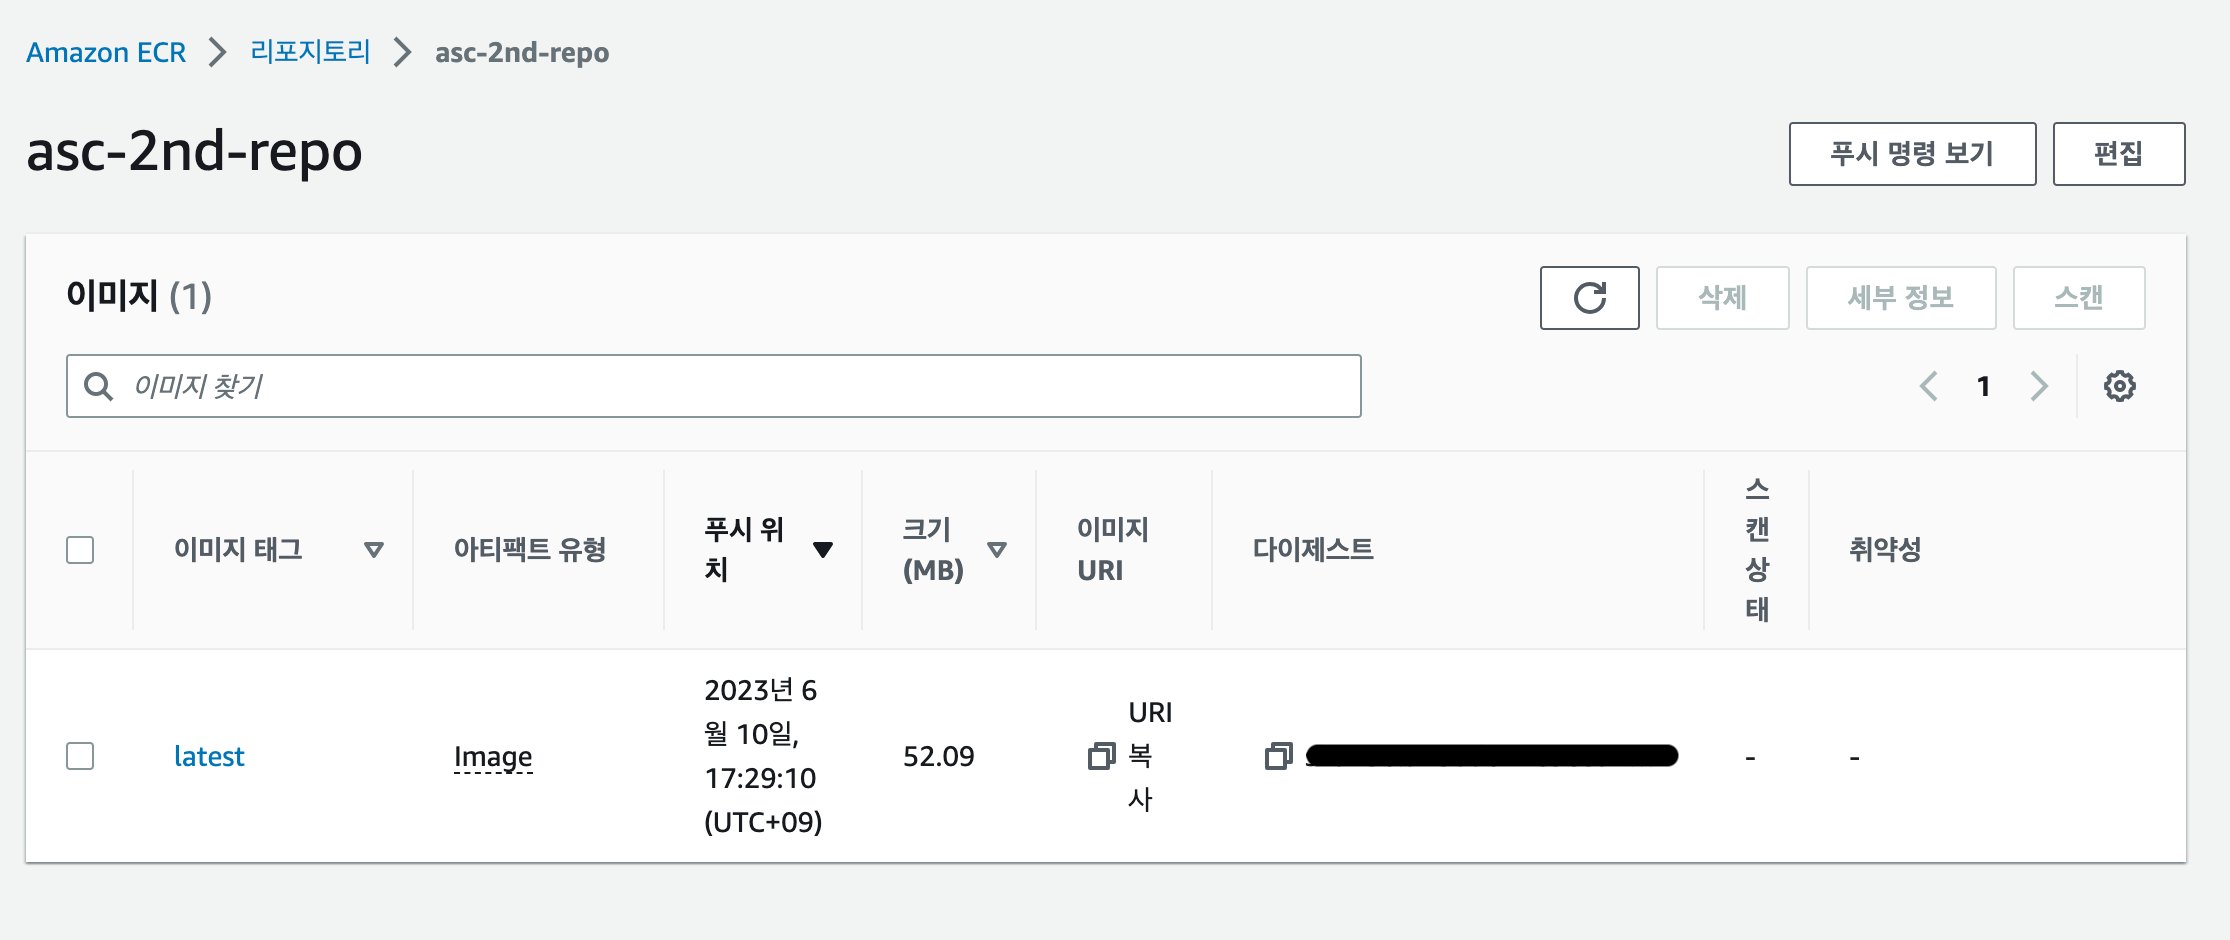This screenshot has height=940, width=2230.
Task: Copy the image URI icon
Action: (x=1101, y=756)
